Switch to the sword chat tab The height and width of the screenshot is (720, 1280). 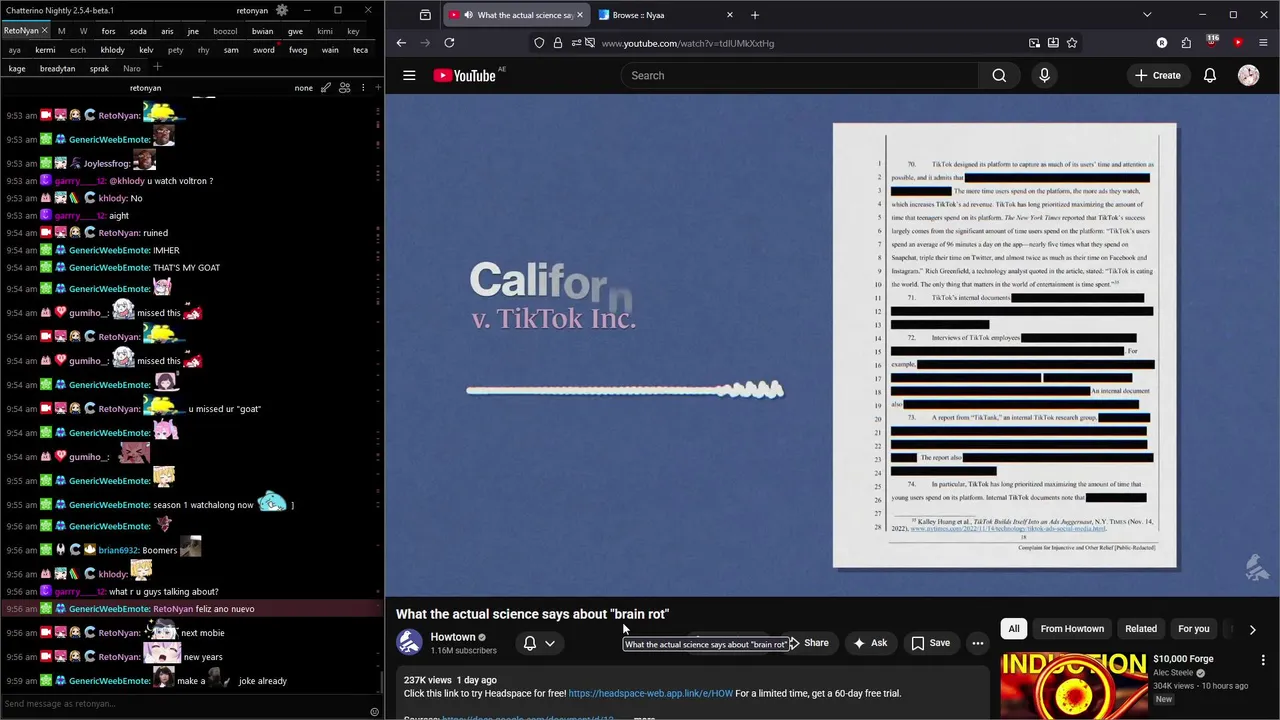pyautogui.click(x=263, y=50)
